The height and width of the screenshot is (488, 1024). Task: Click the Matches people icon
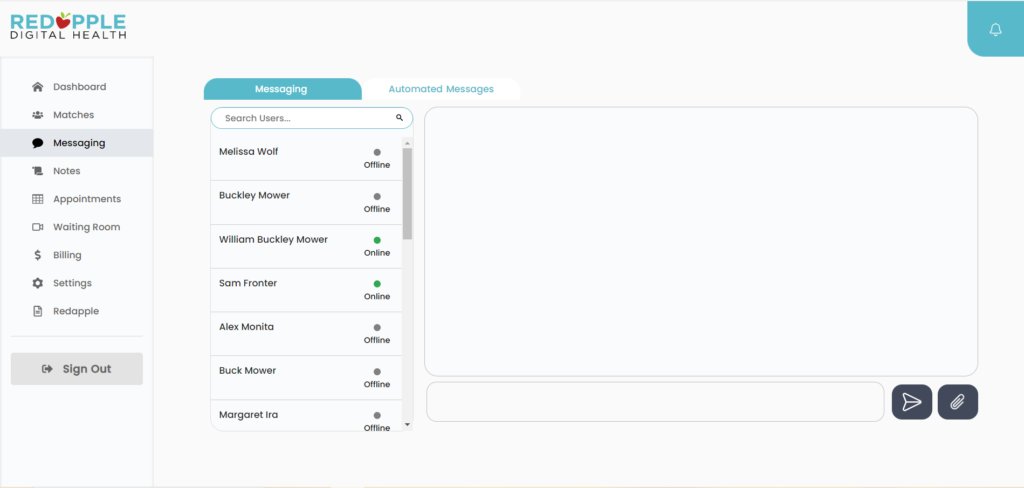(38, 115)
